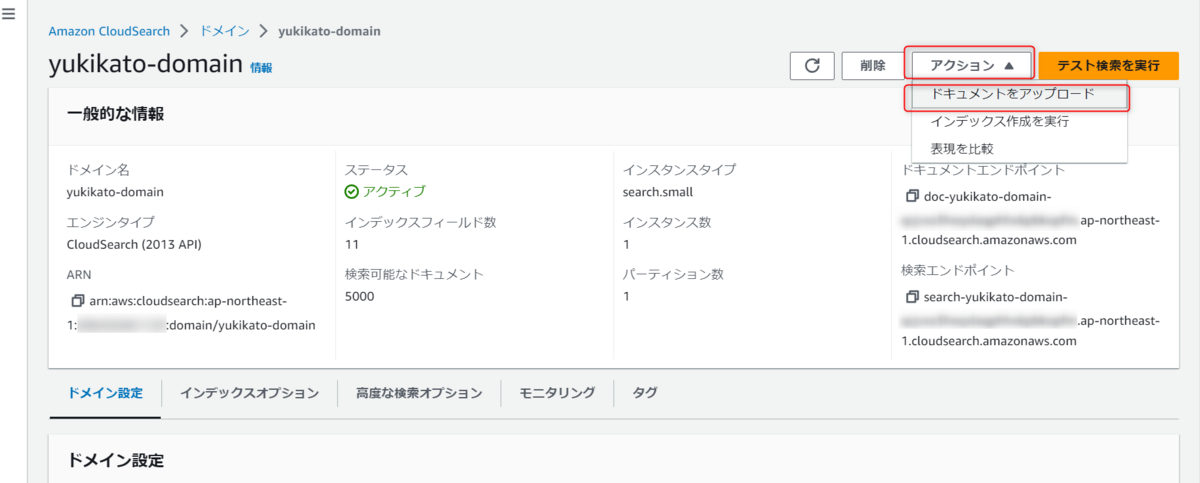Click the searchable documents value 5000

click(x=360, y=296)
